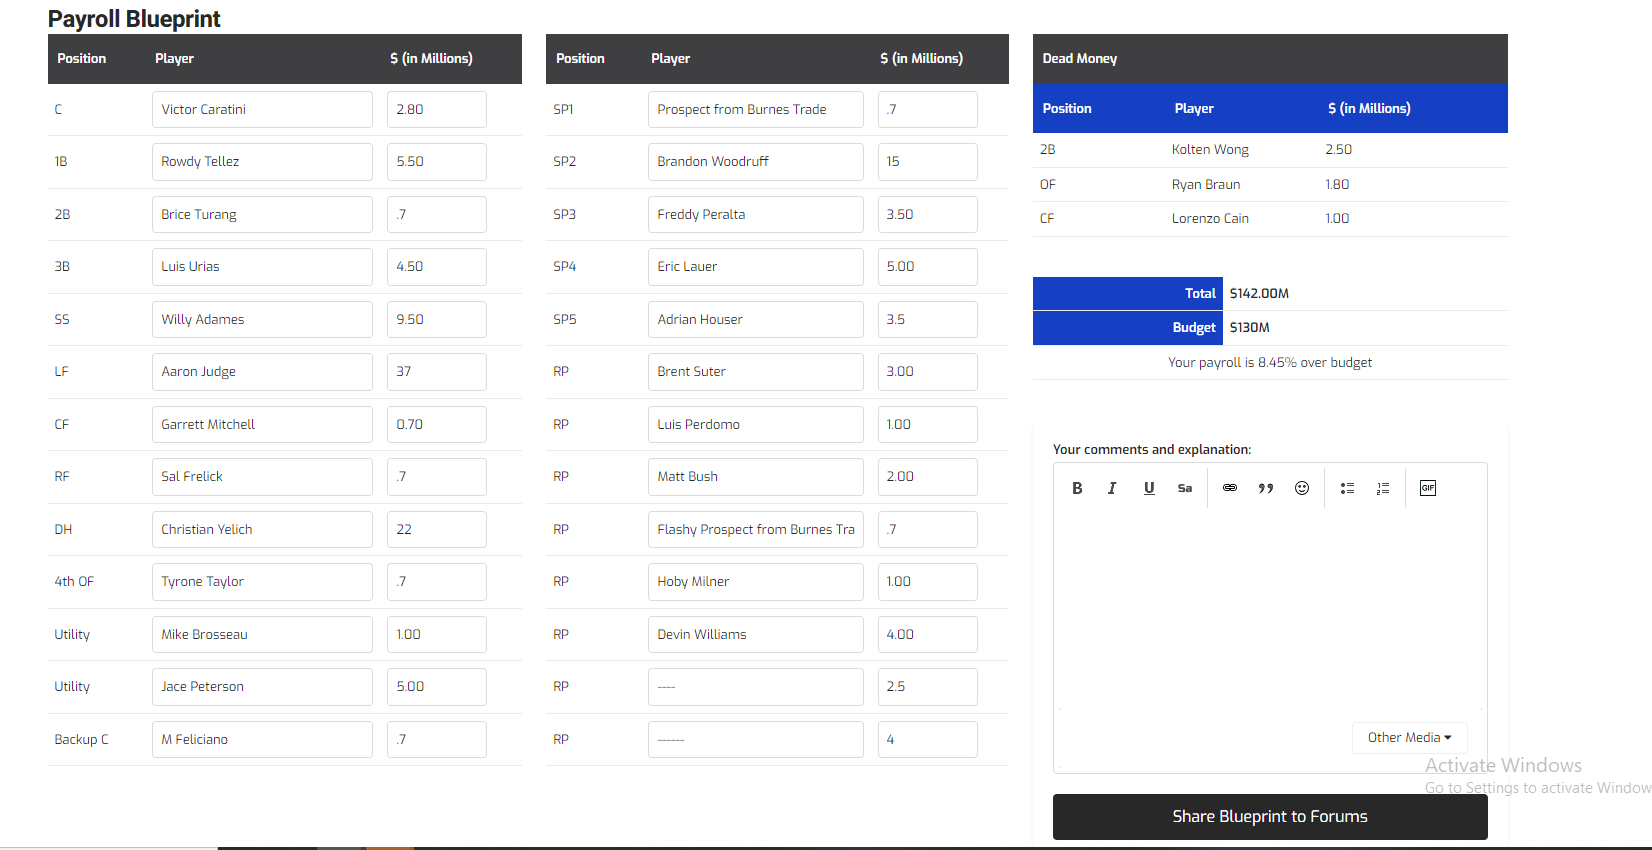This screenshot has width=1652, height=850.
Task: Expand the Other Media dropdown
Action: tap(1409, 738)
